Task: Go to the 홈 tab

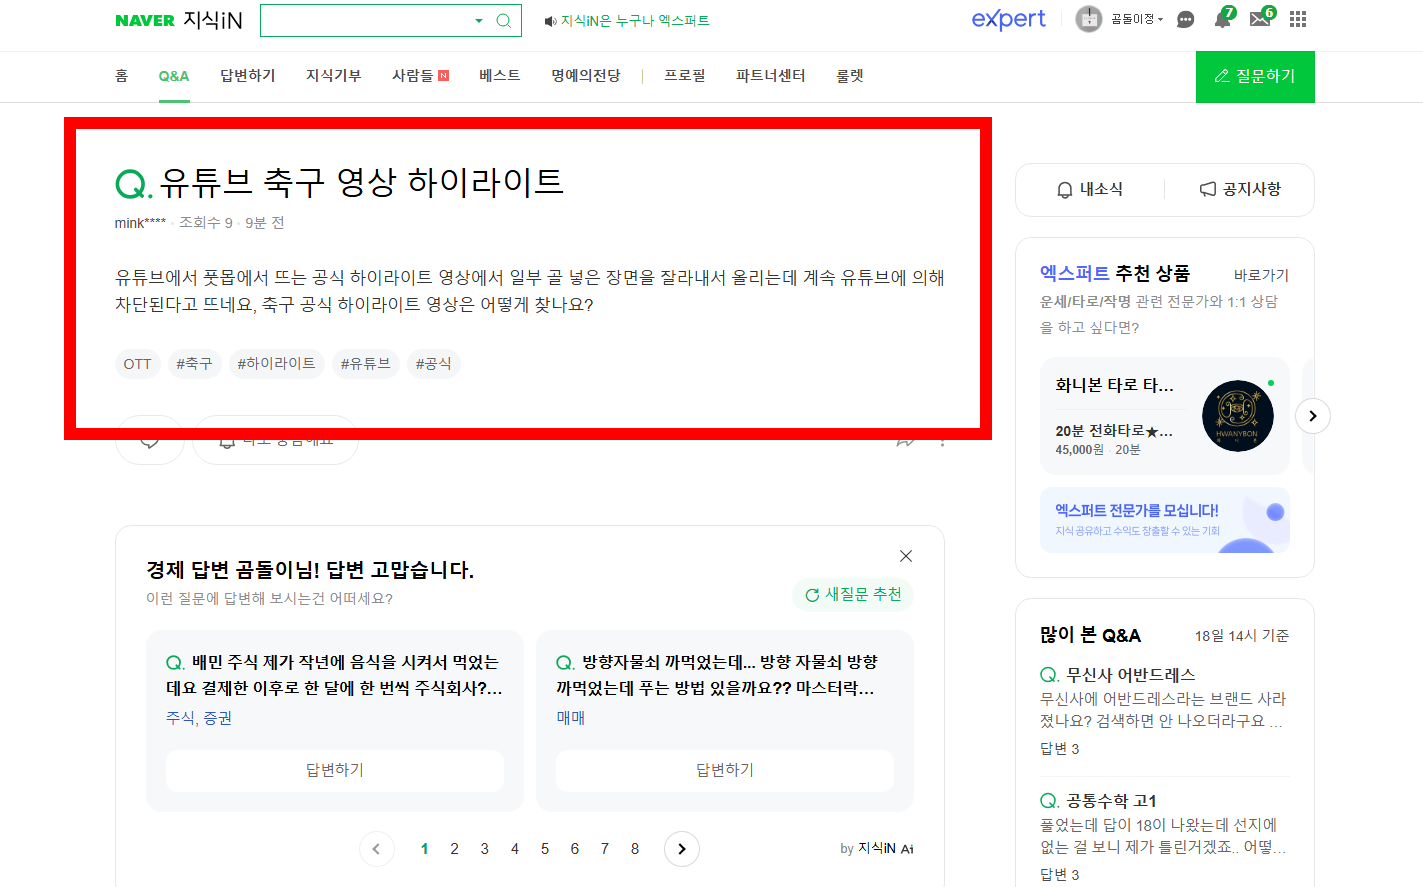Action: (x=122, y=76)
